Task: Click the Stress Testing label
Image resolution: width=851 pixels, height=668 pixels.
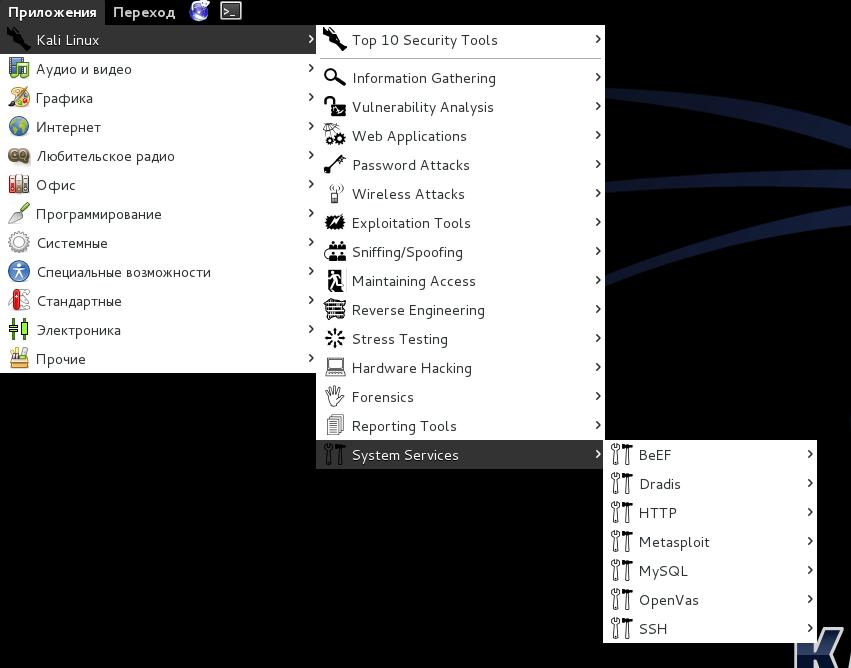Action: pos(399,339)
